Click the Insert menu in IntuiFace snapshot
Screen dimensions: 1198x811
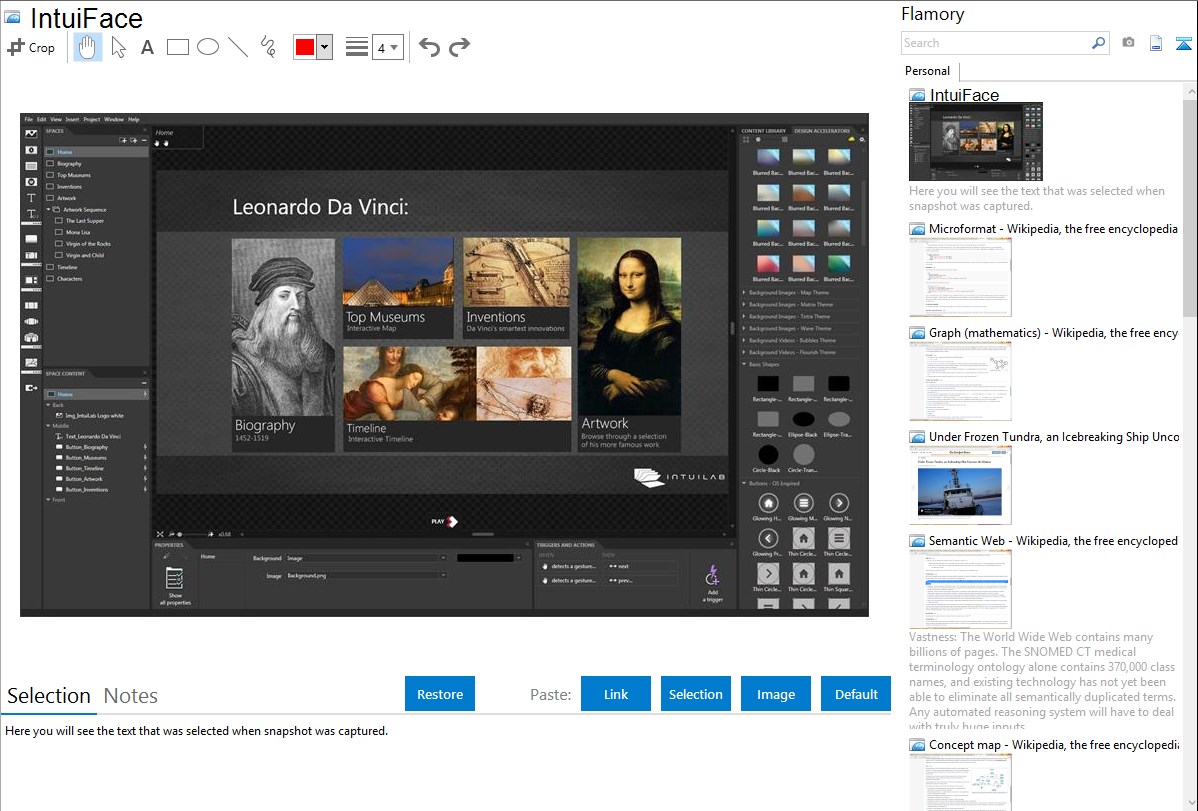click(x=72, y=119)
